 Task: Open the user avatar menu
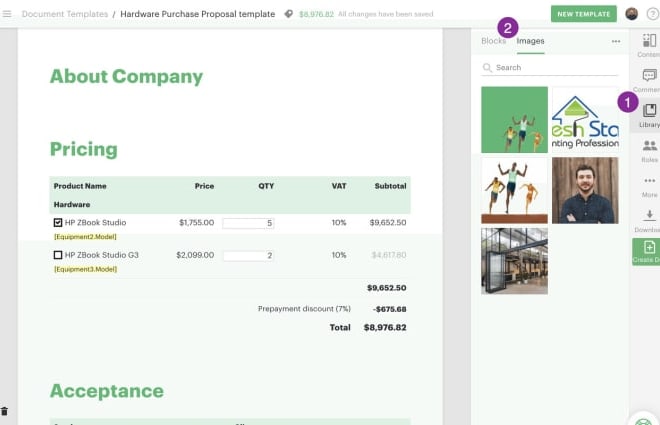(631, 14)
